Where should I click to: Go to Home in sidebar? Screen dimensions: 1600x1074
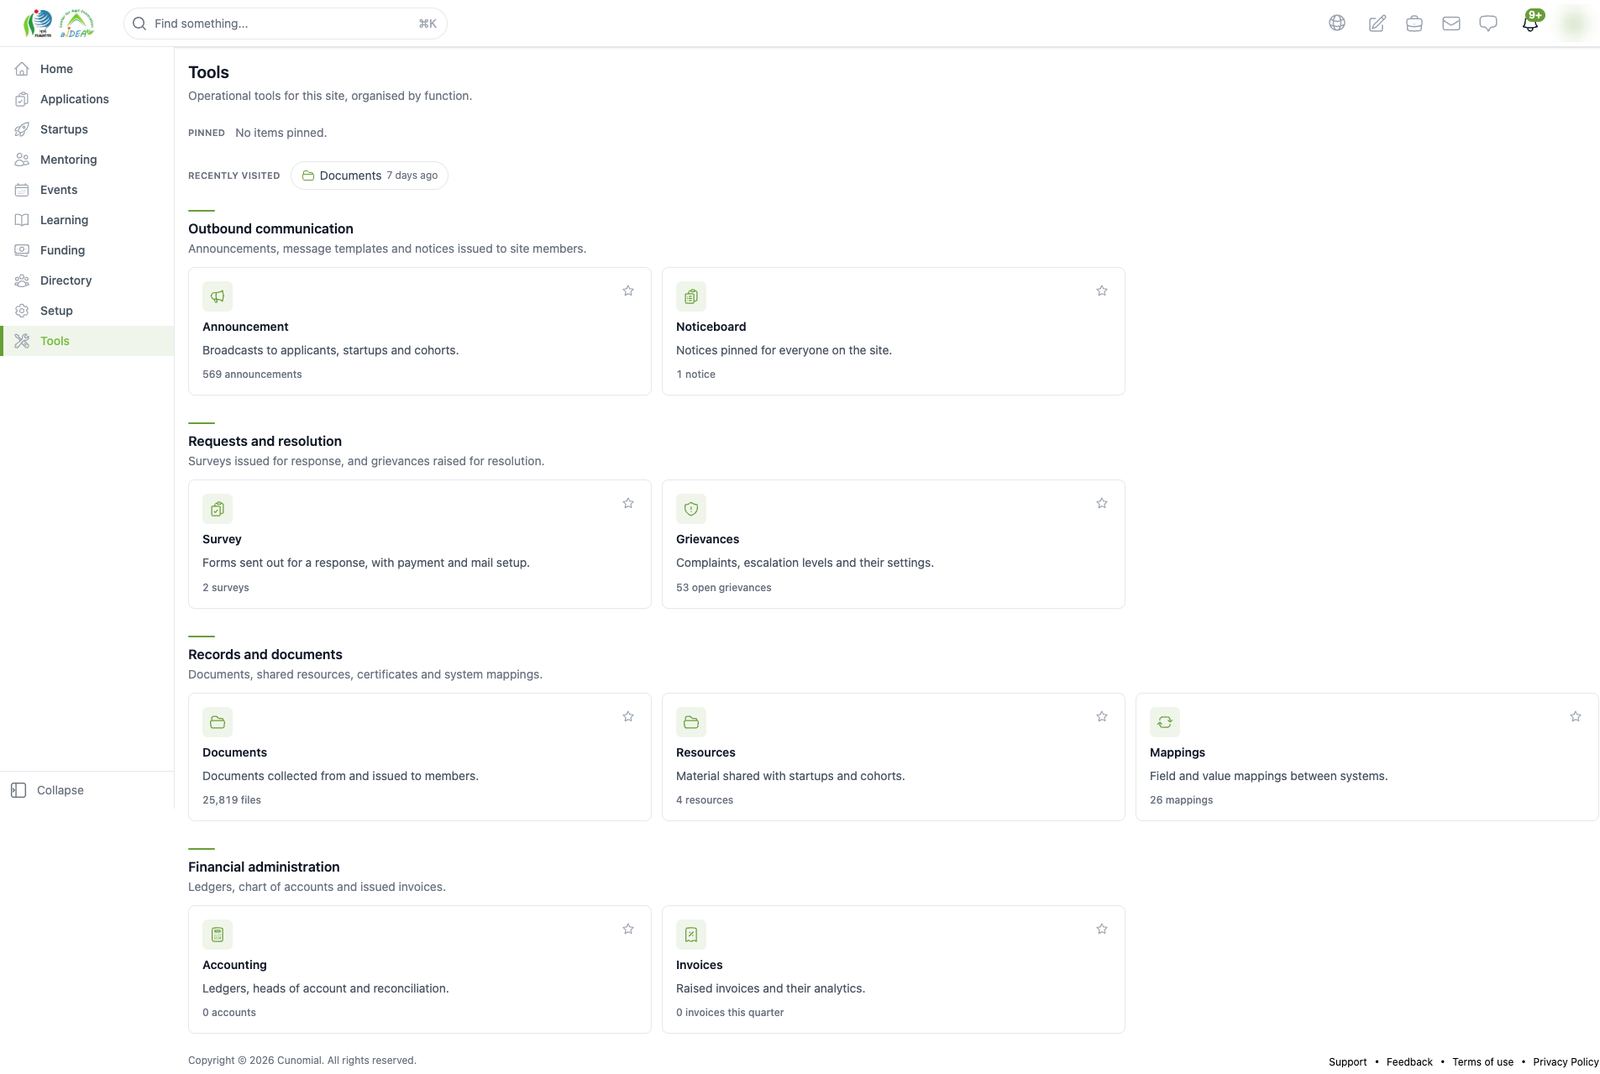(87, 69)
